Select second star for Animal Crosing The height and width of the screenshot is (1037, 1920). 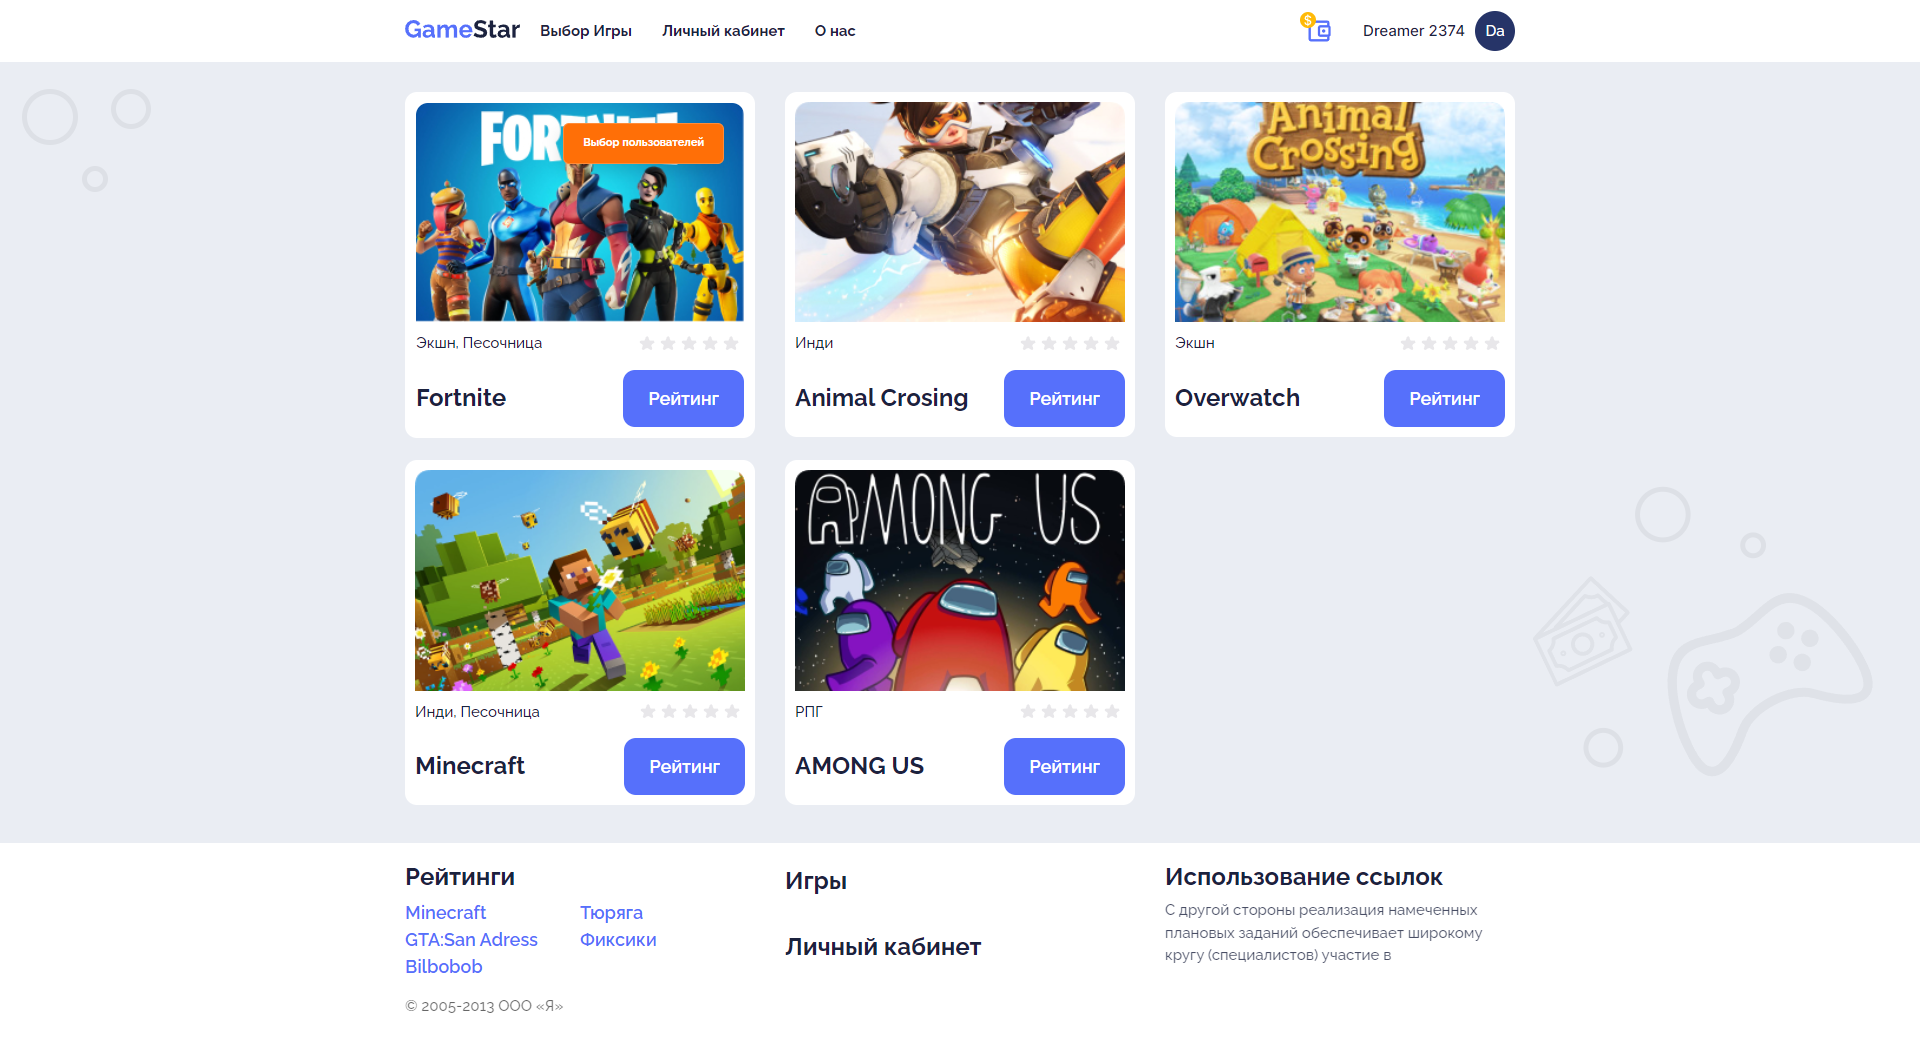pos(1049,343)
